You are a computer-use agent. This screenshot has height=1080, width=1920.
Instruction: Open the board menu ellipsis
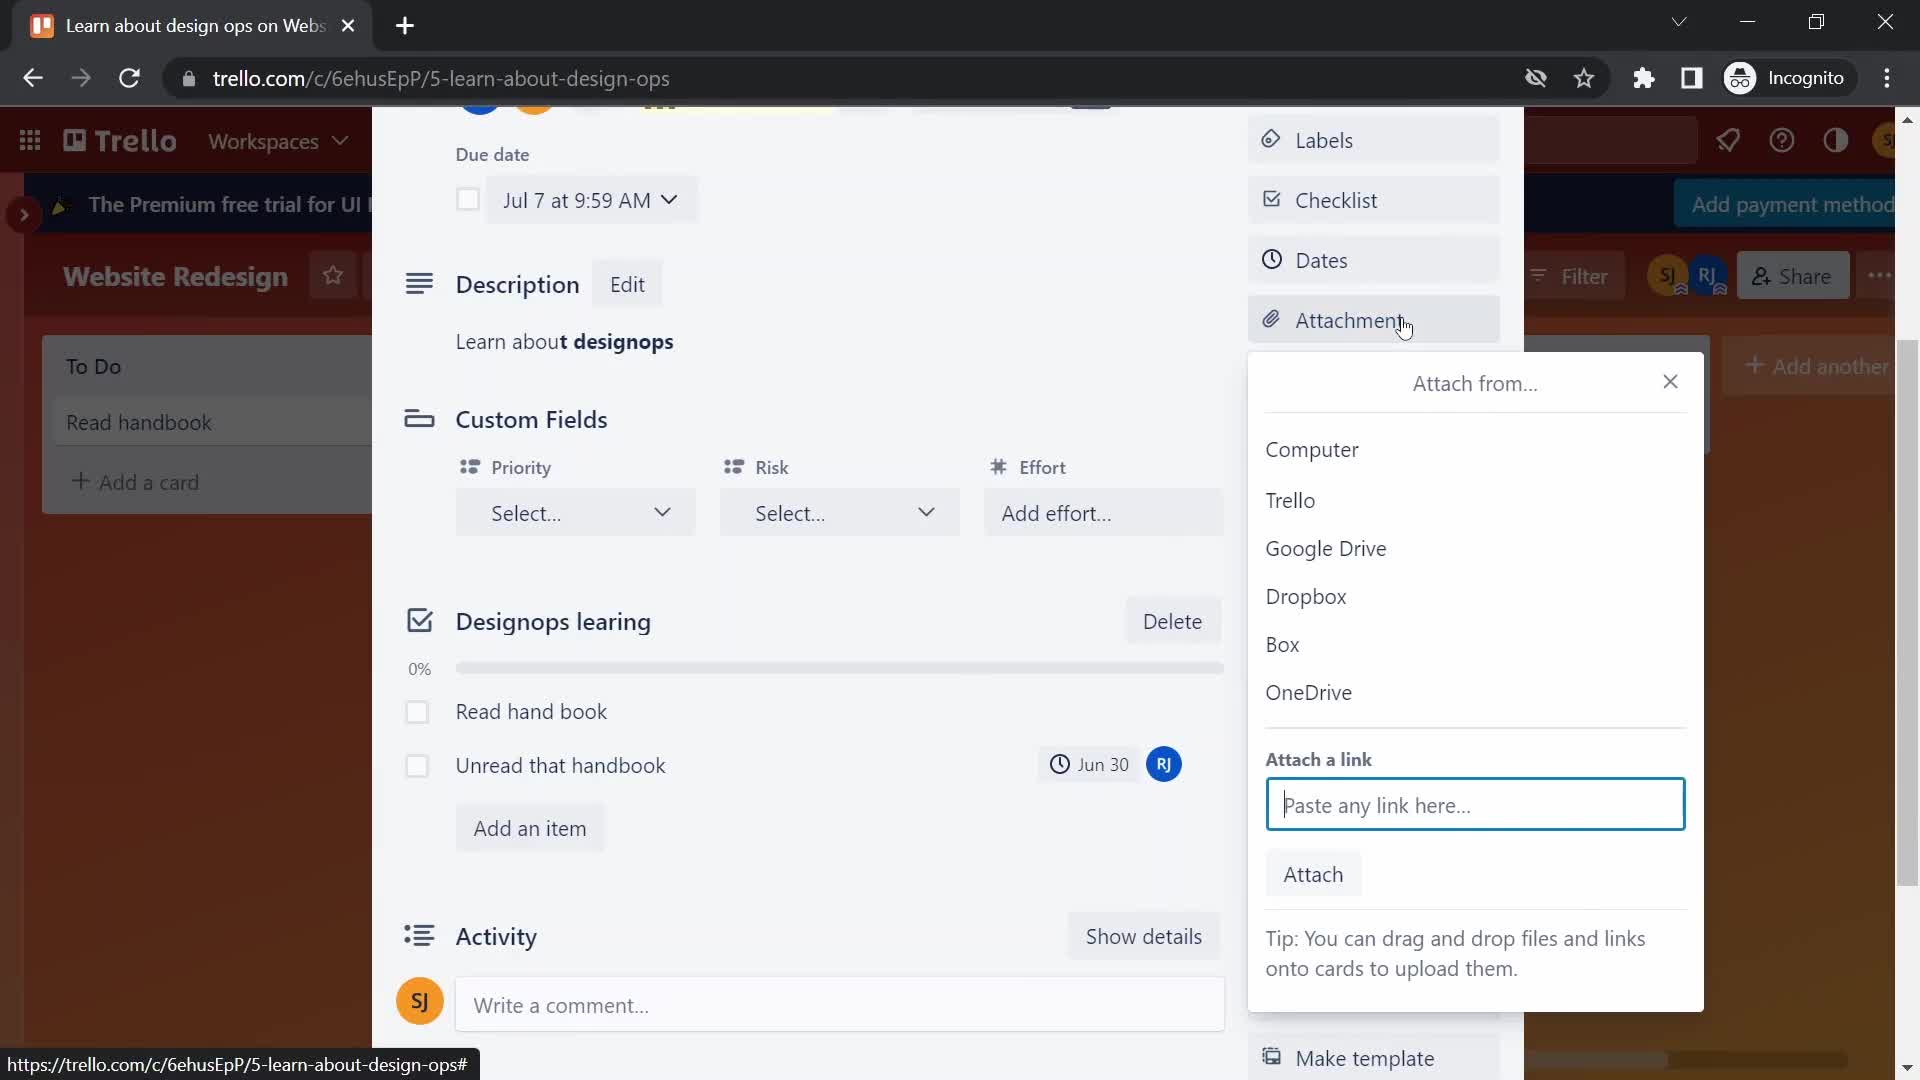pos(1878,276)
